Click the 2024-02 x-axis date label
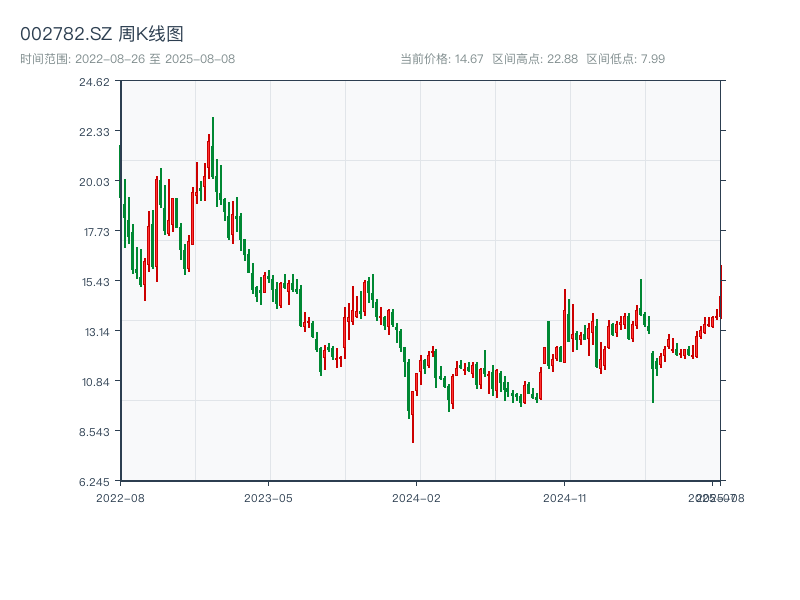800x600 pixels. pyautogui.click(x=417, y=497)
